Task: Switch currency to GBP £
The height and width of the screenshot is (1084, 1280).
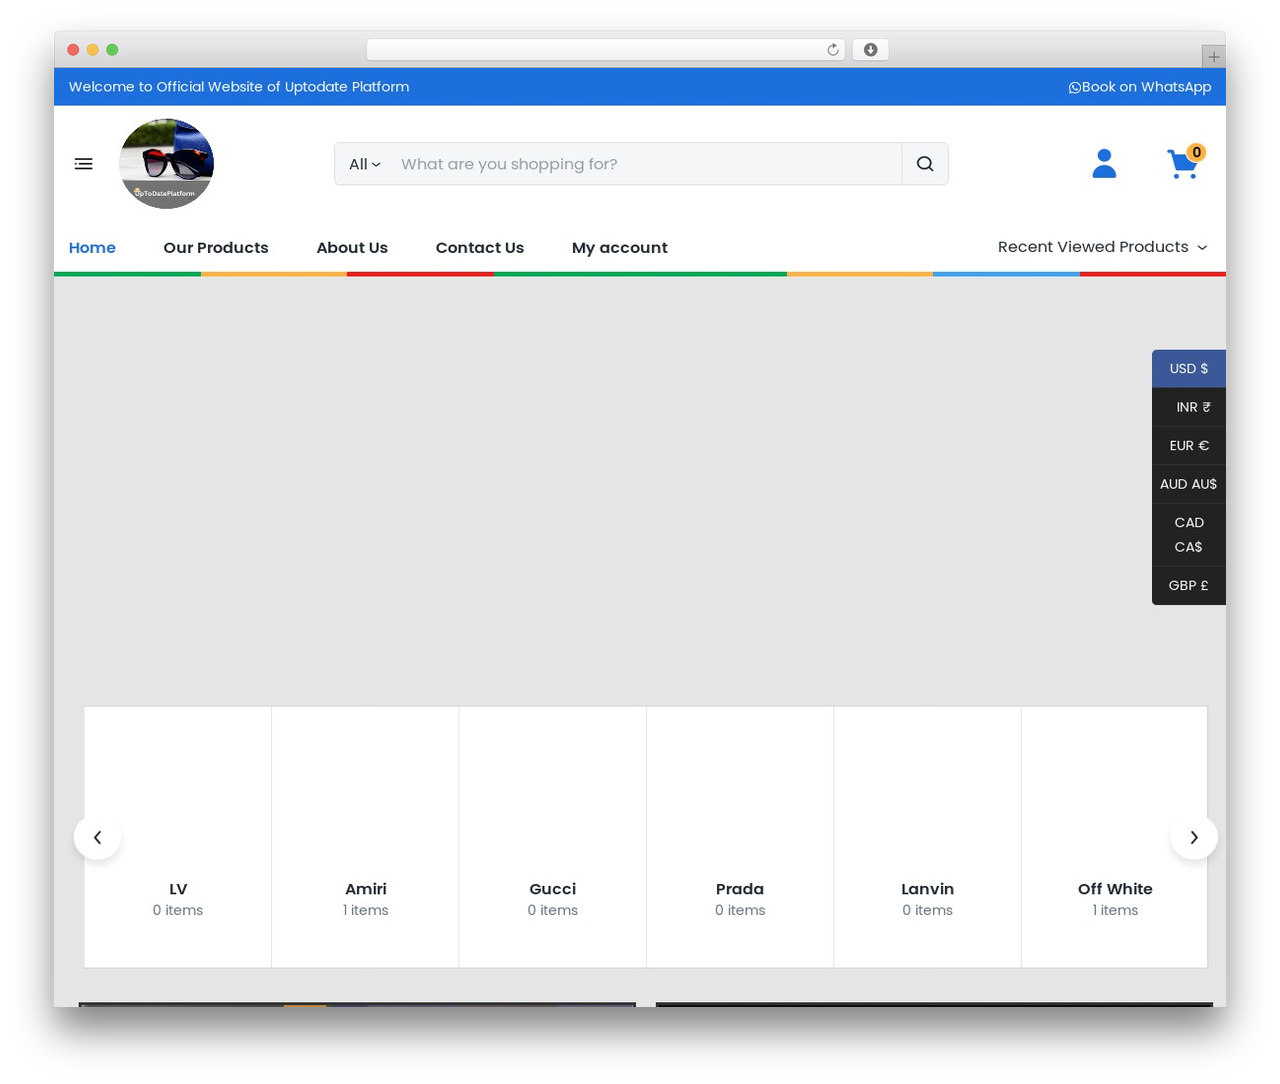Action: 1189,586
